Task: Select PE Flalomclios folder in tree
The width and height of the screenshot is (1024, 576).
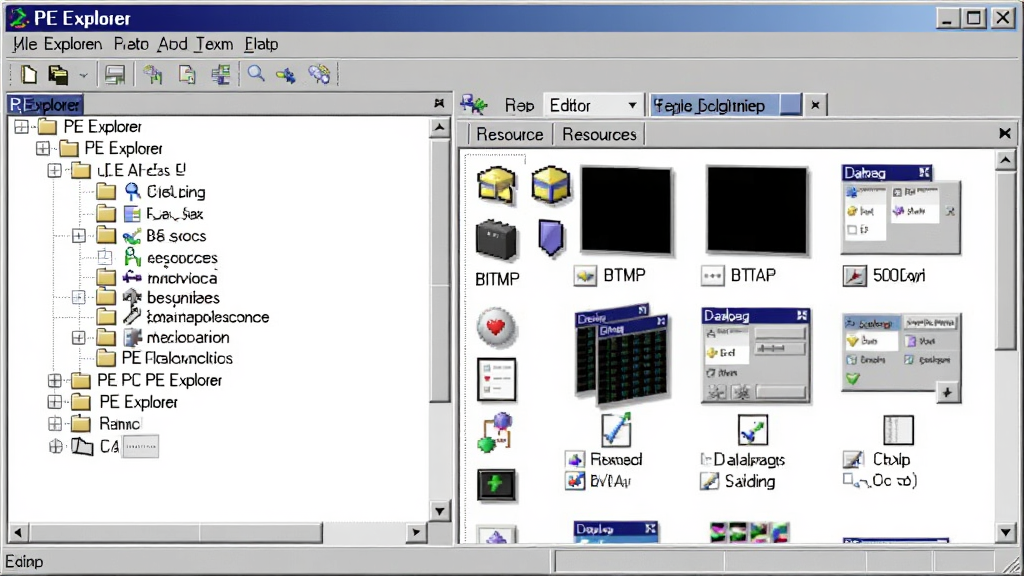Action: click(x=177, y=358)
